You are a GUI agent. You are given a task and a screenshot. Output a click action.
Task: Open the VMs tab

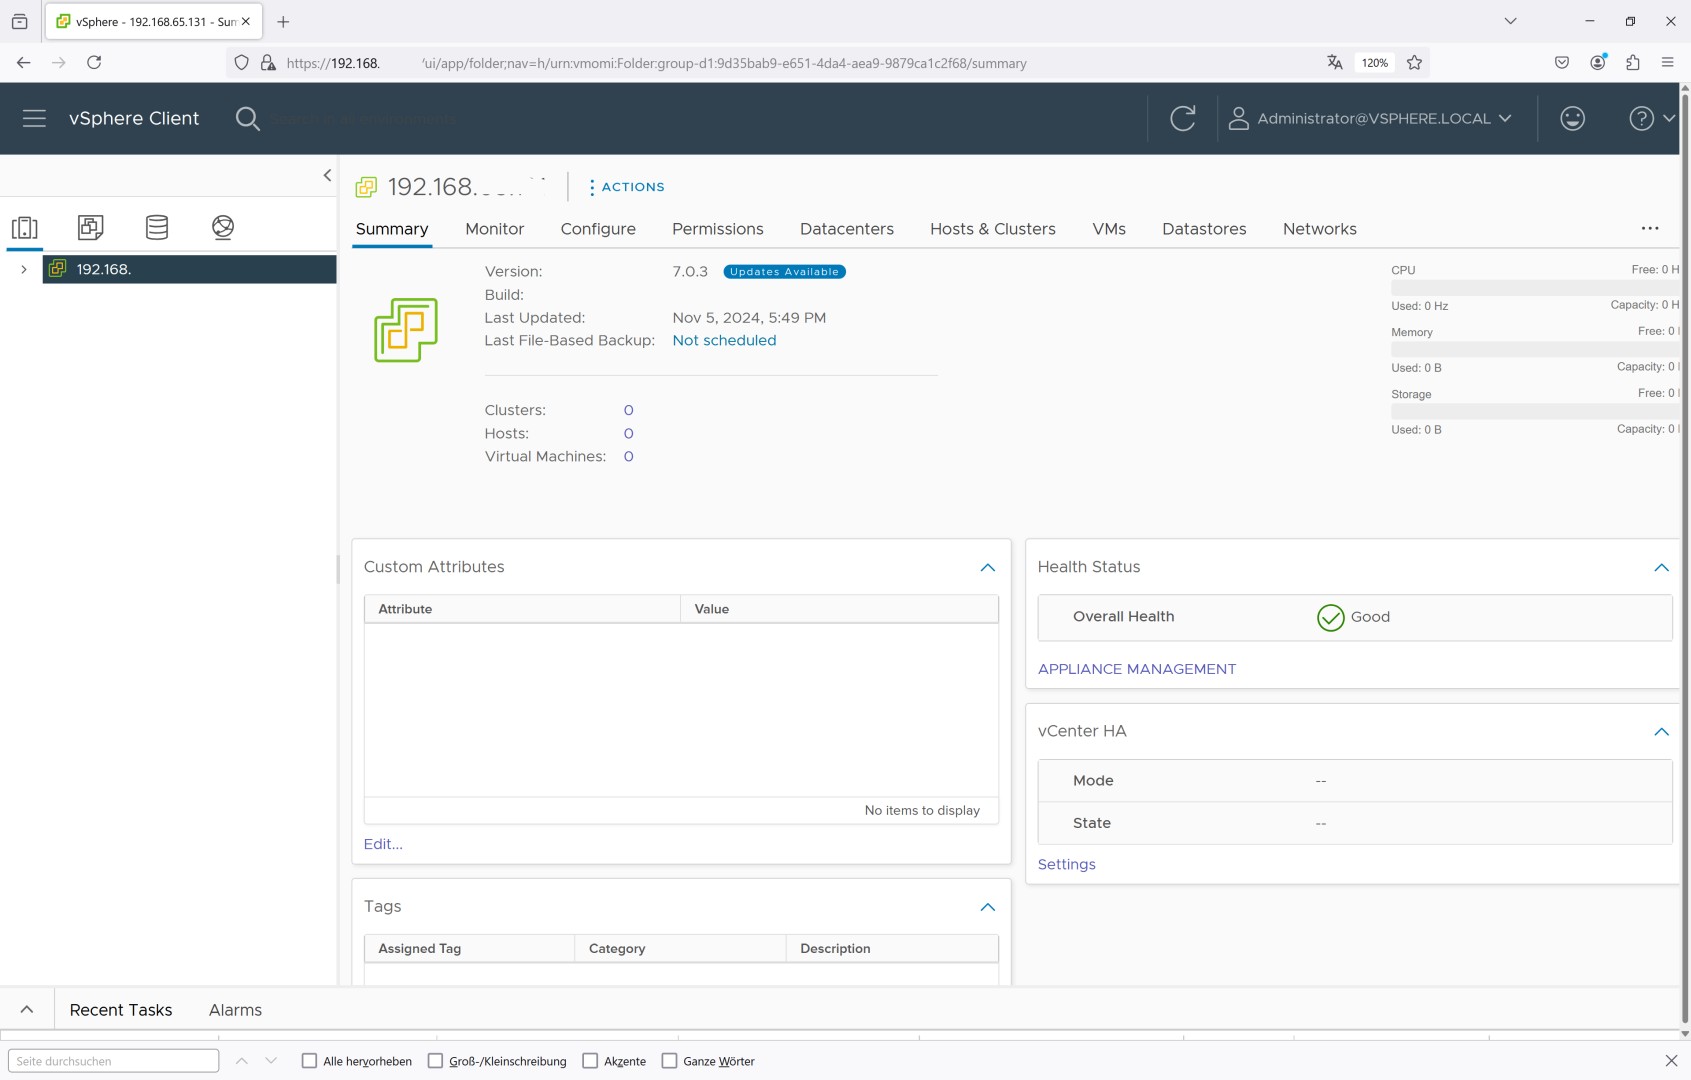[1109, 229]
